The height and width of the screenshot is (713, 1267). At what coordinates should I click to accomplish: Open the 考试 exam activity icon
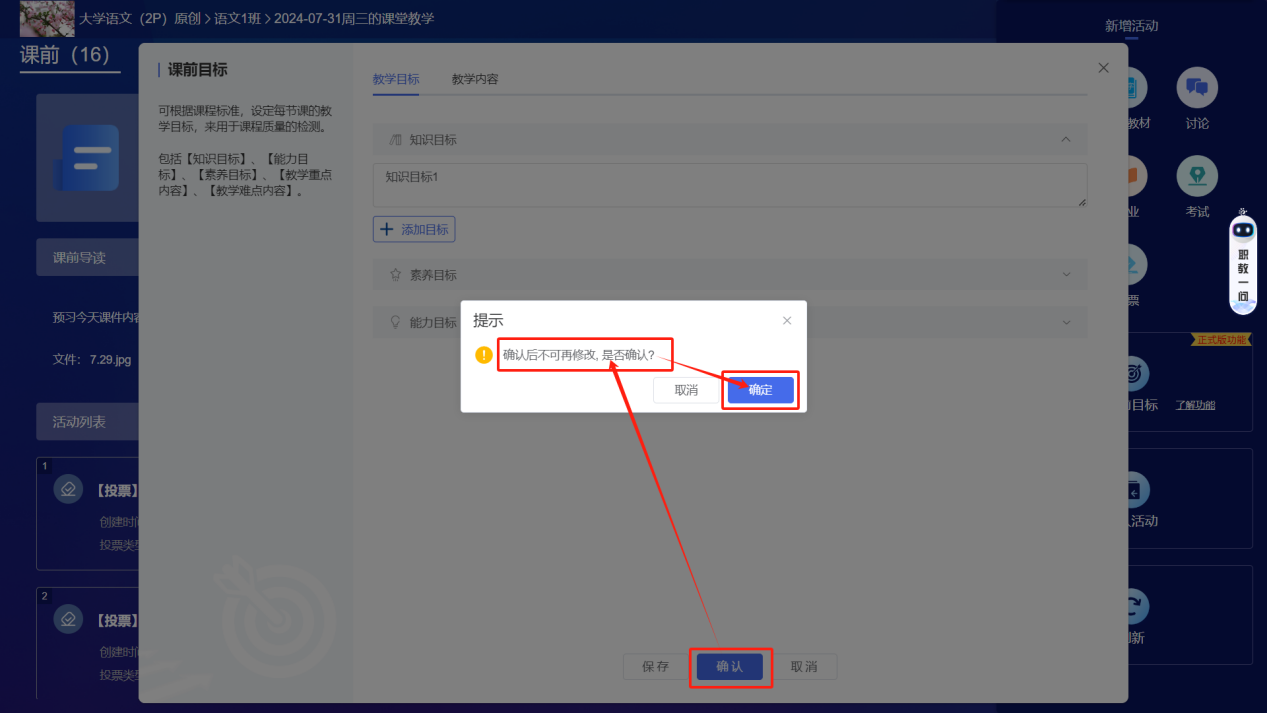[x=1196, y=177]
